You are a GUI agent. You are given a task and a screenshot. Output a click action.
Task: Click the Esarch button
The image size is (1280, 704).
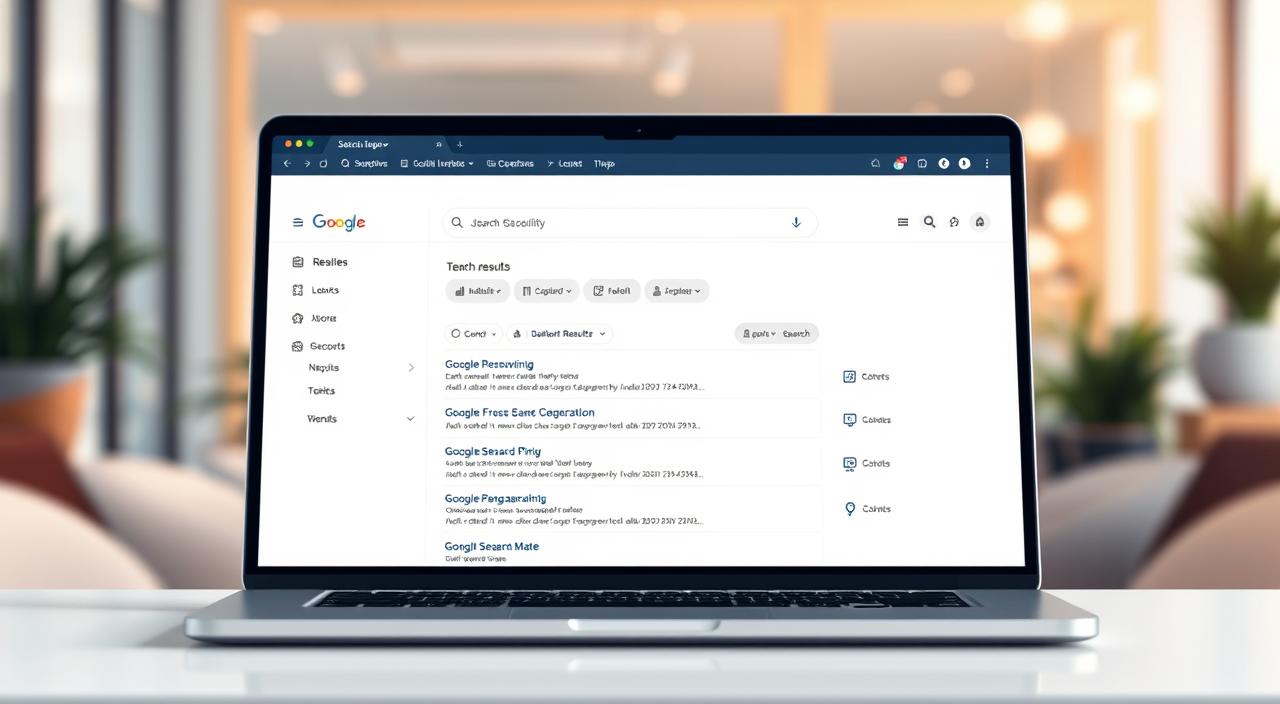796,334
